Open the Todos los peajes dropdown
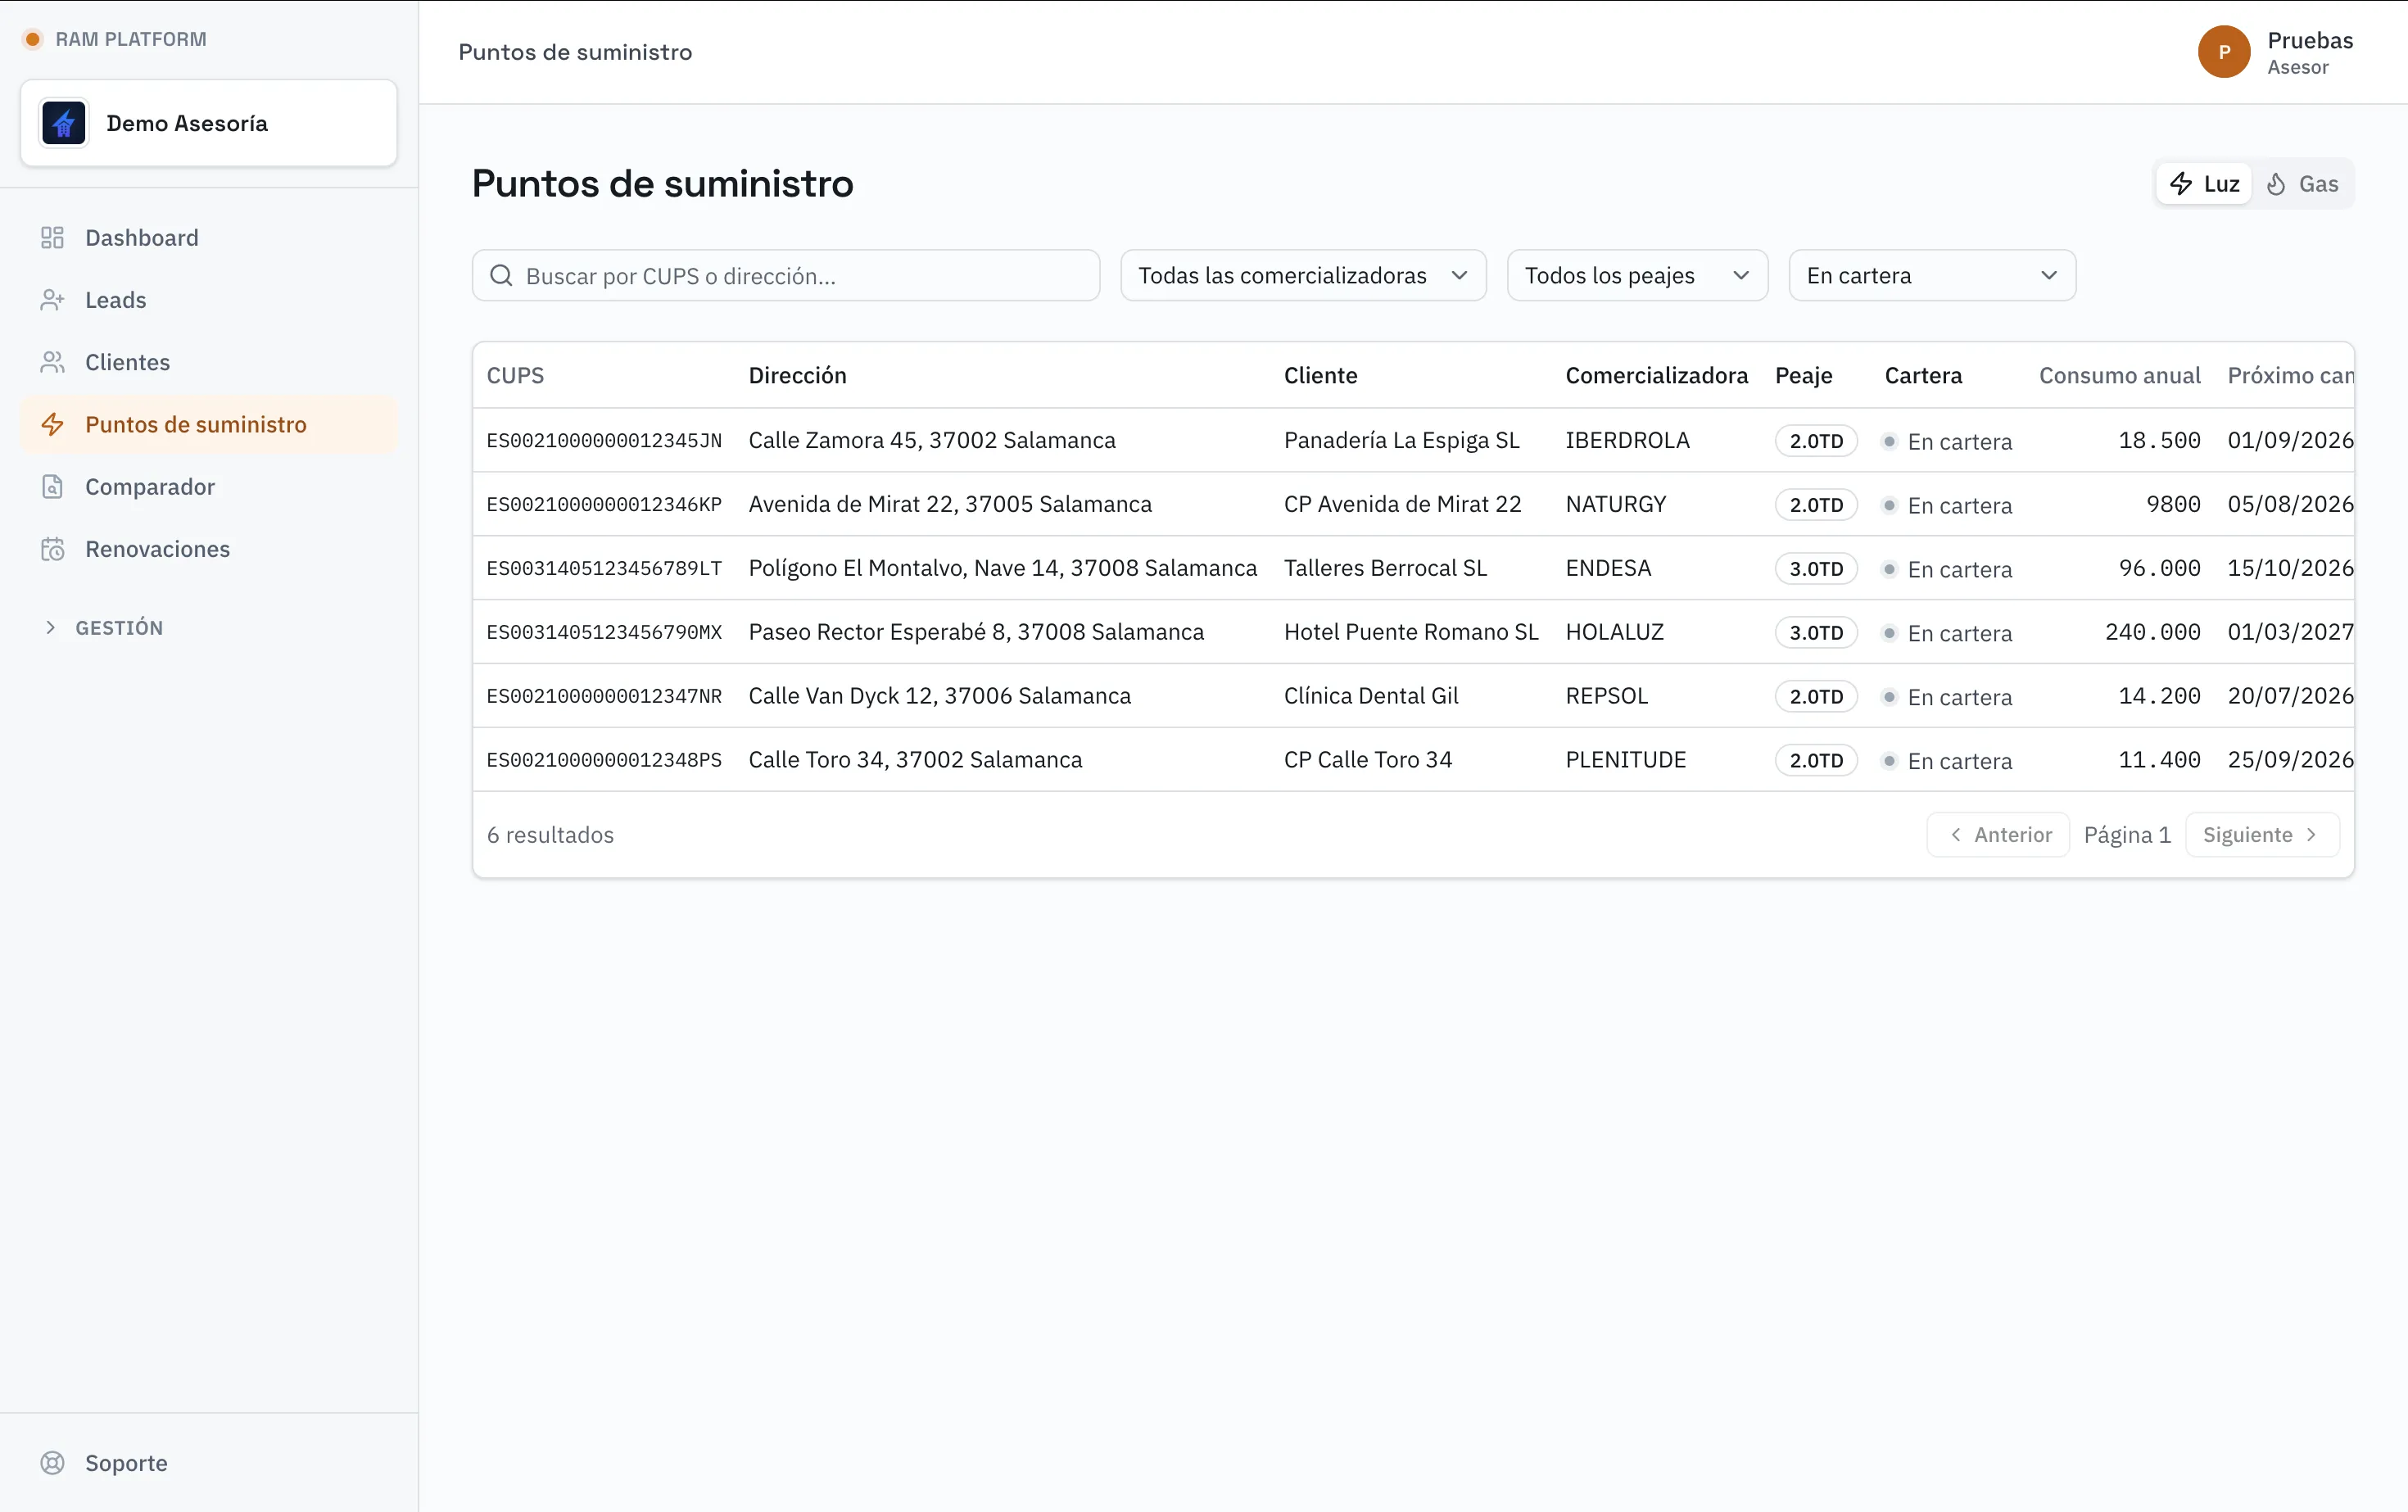The height and width of the screenshot is (1512, 2408). pos(1637,275)
